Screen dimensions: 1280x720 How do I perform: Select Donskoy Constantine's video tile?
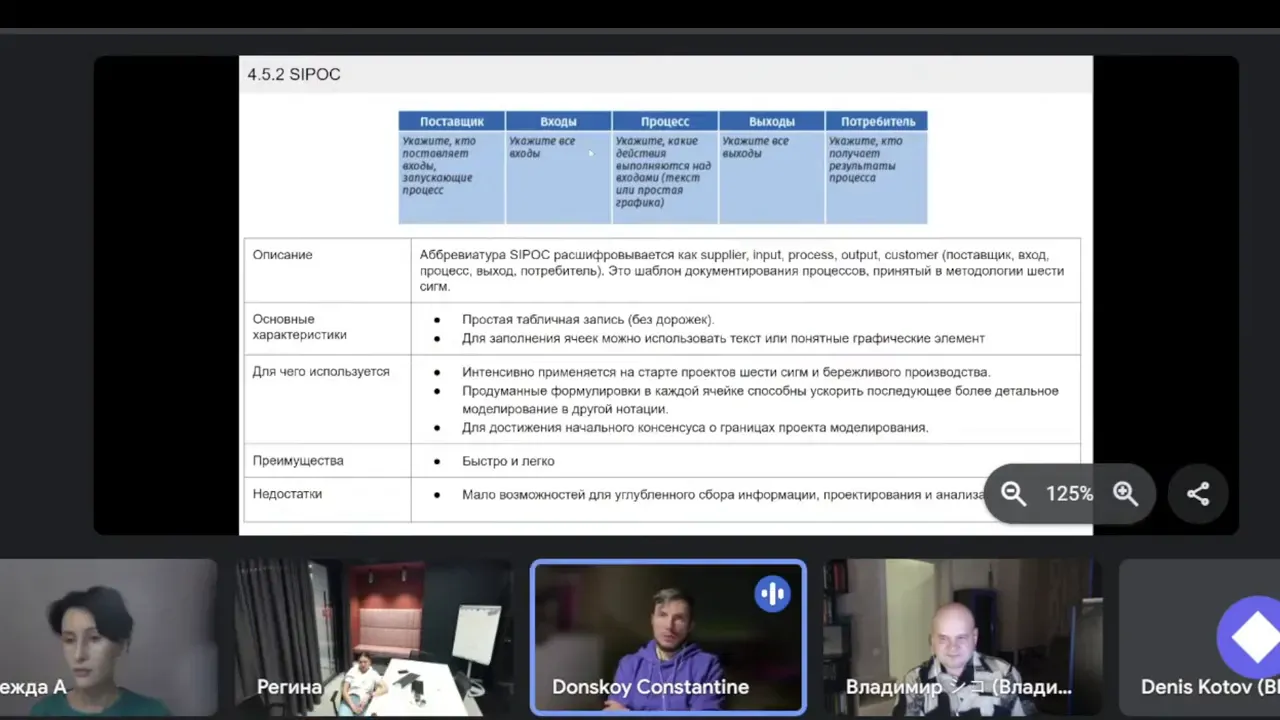(x=668, y=637)
